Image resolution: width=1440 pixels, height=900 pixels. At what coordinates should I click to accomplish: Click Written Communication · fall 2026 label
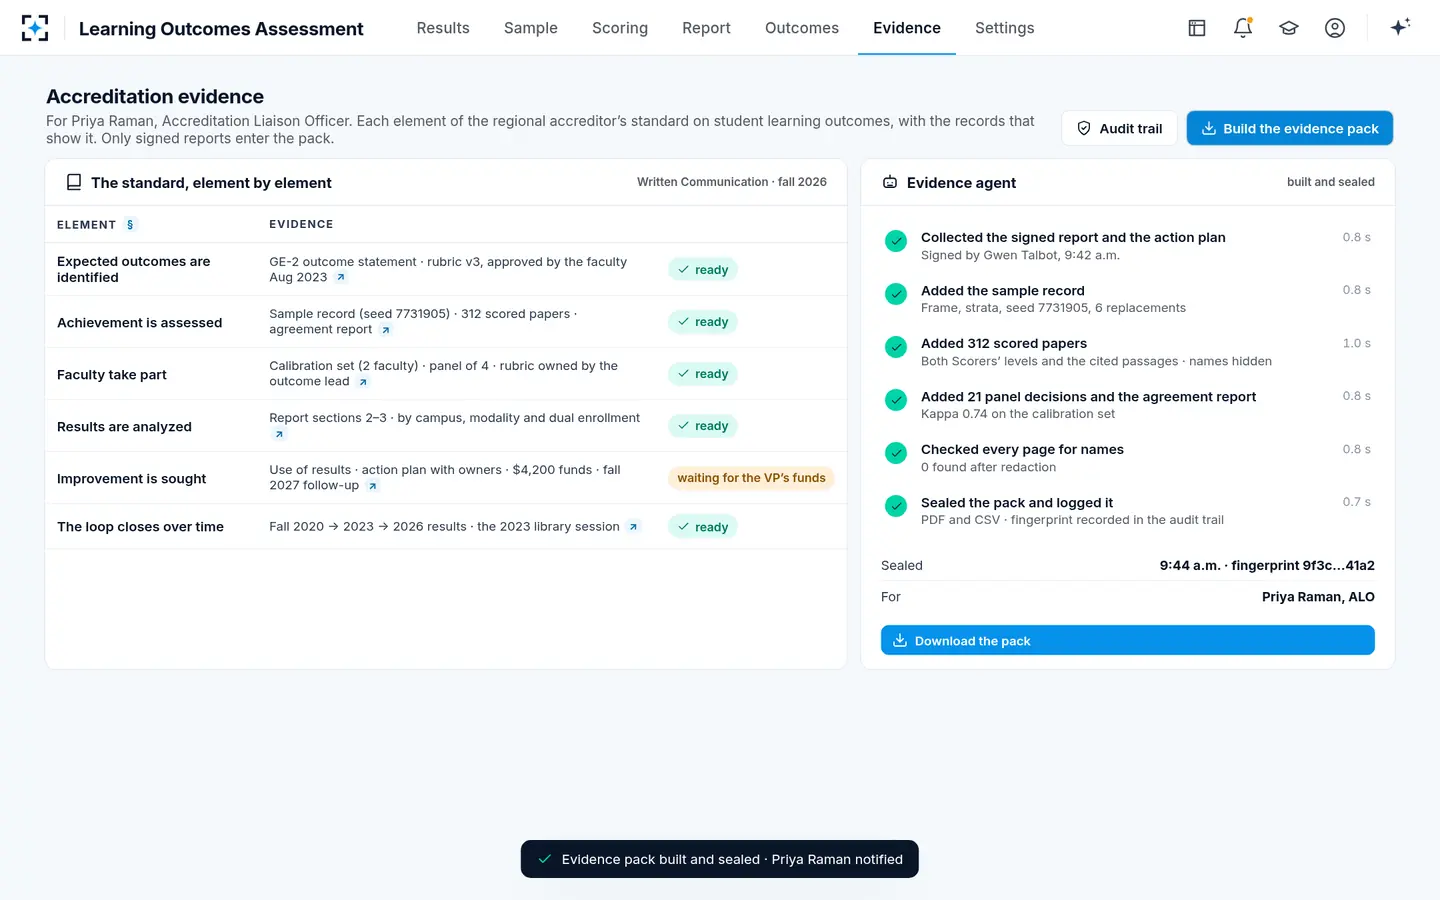[732, 182]
